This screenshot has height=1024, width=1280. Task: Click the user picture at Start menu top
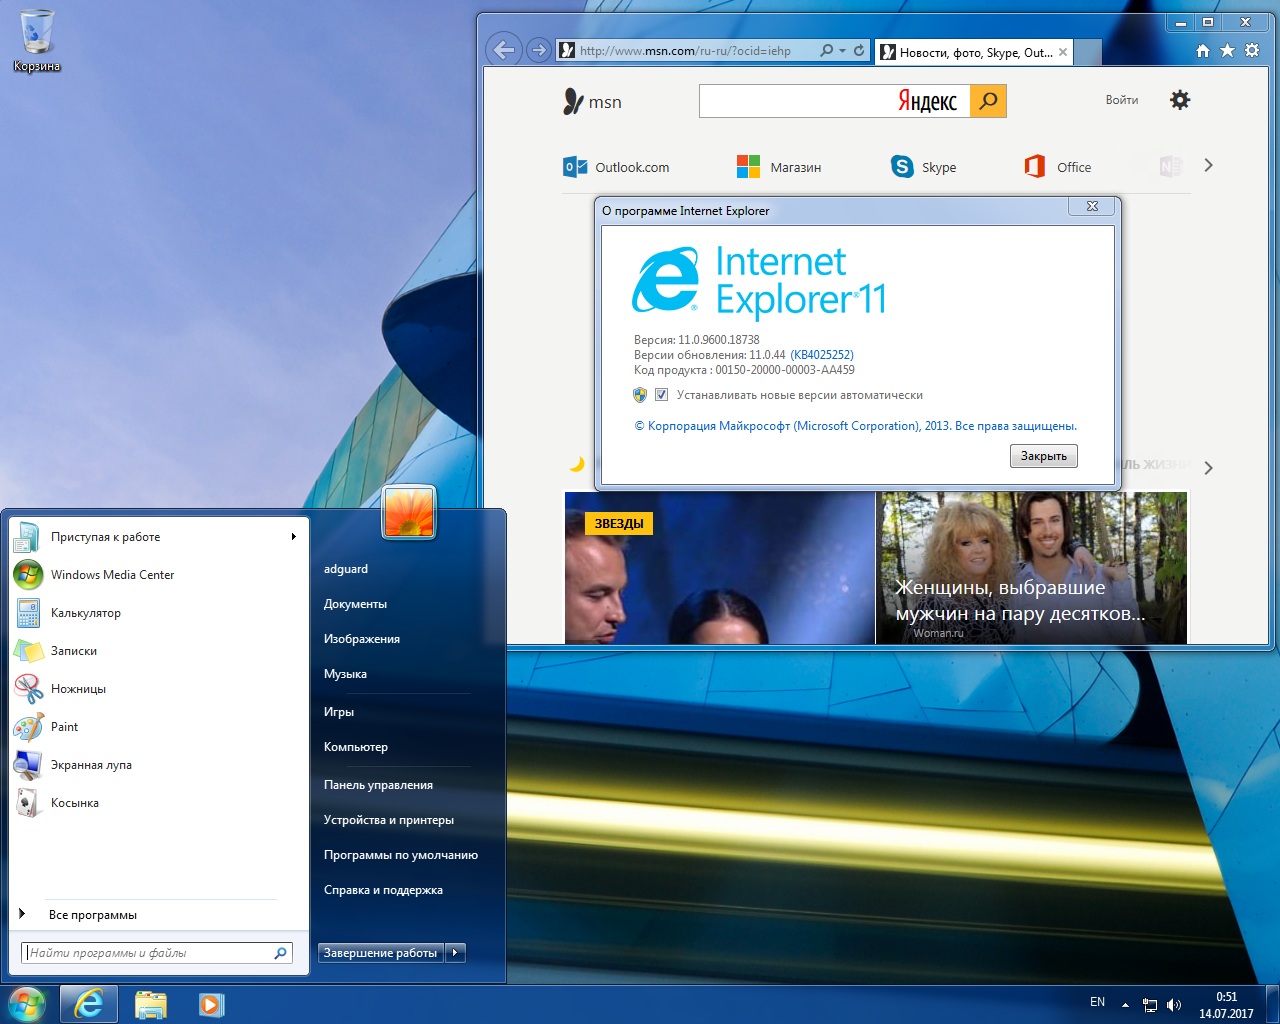click(x=409, y=512)
